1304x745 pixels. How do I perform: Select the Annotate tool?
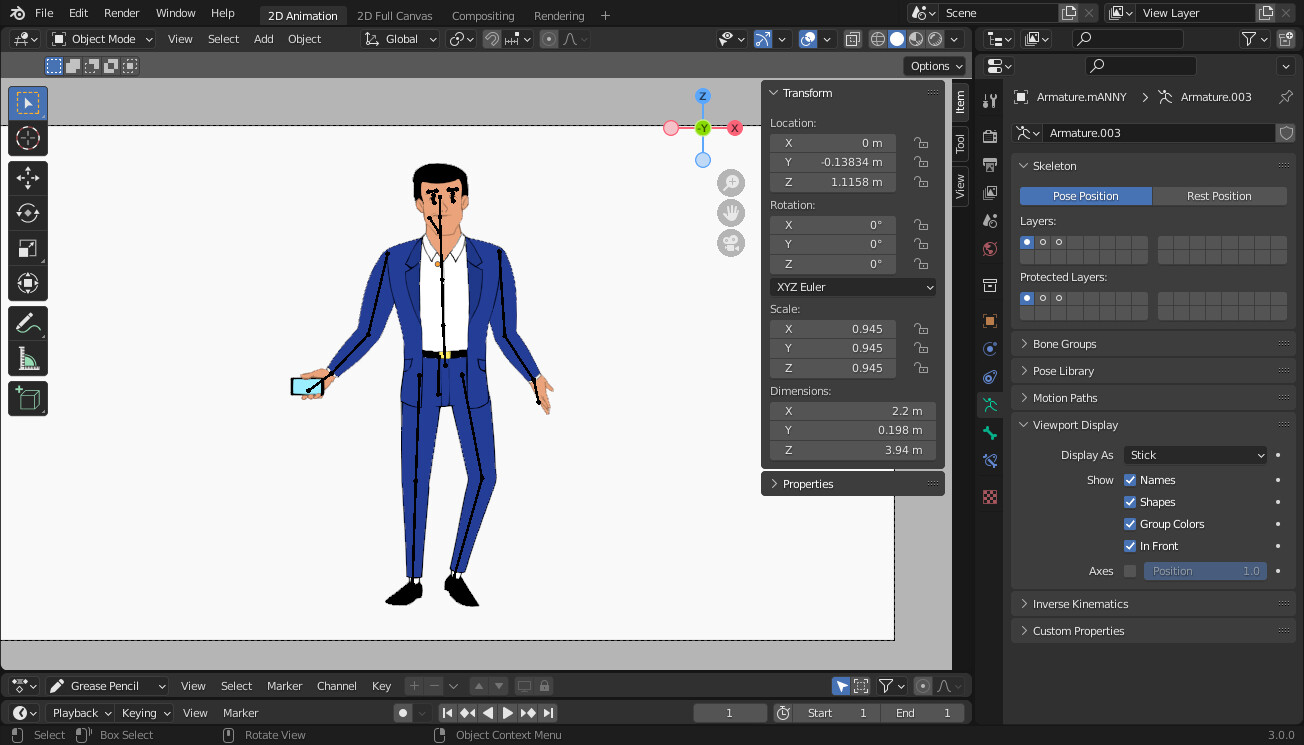(27, 322)
